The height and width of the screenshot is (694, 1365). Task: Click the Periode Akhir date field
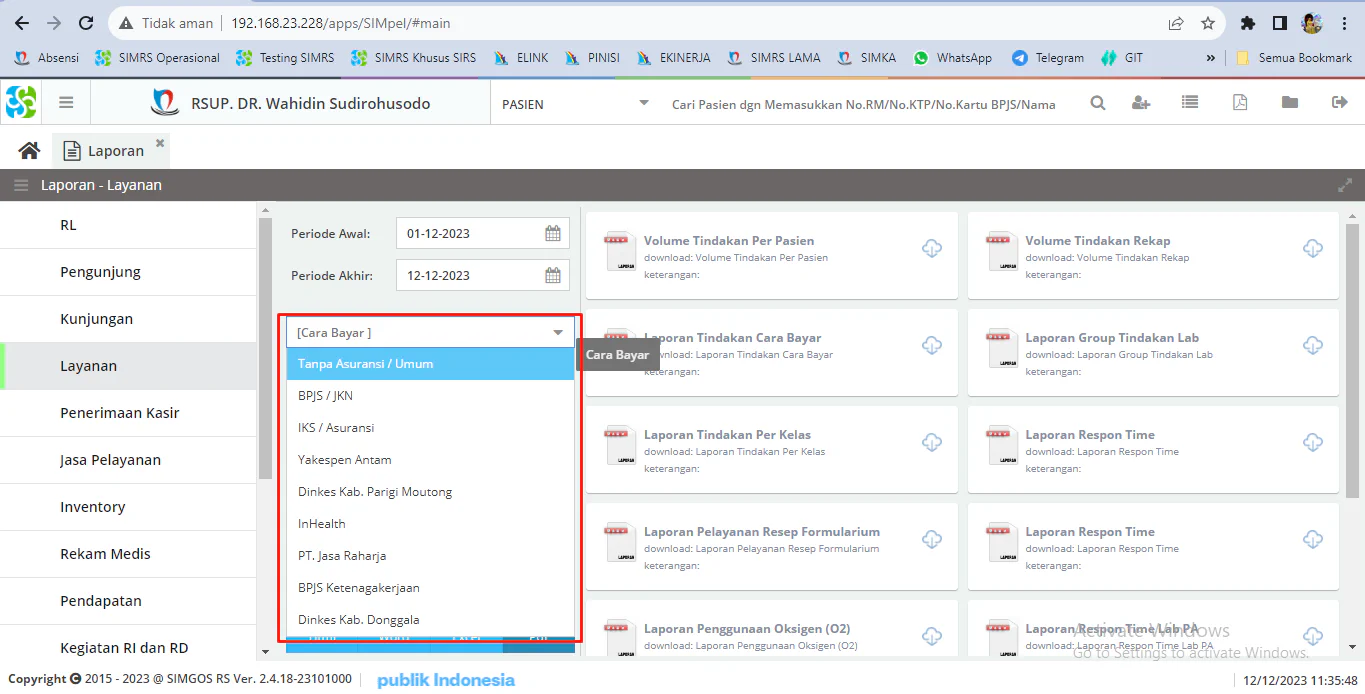point(469,275)
